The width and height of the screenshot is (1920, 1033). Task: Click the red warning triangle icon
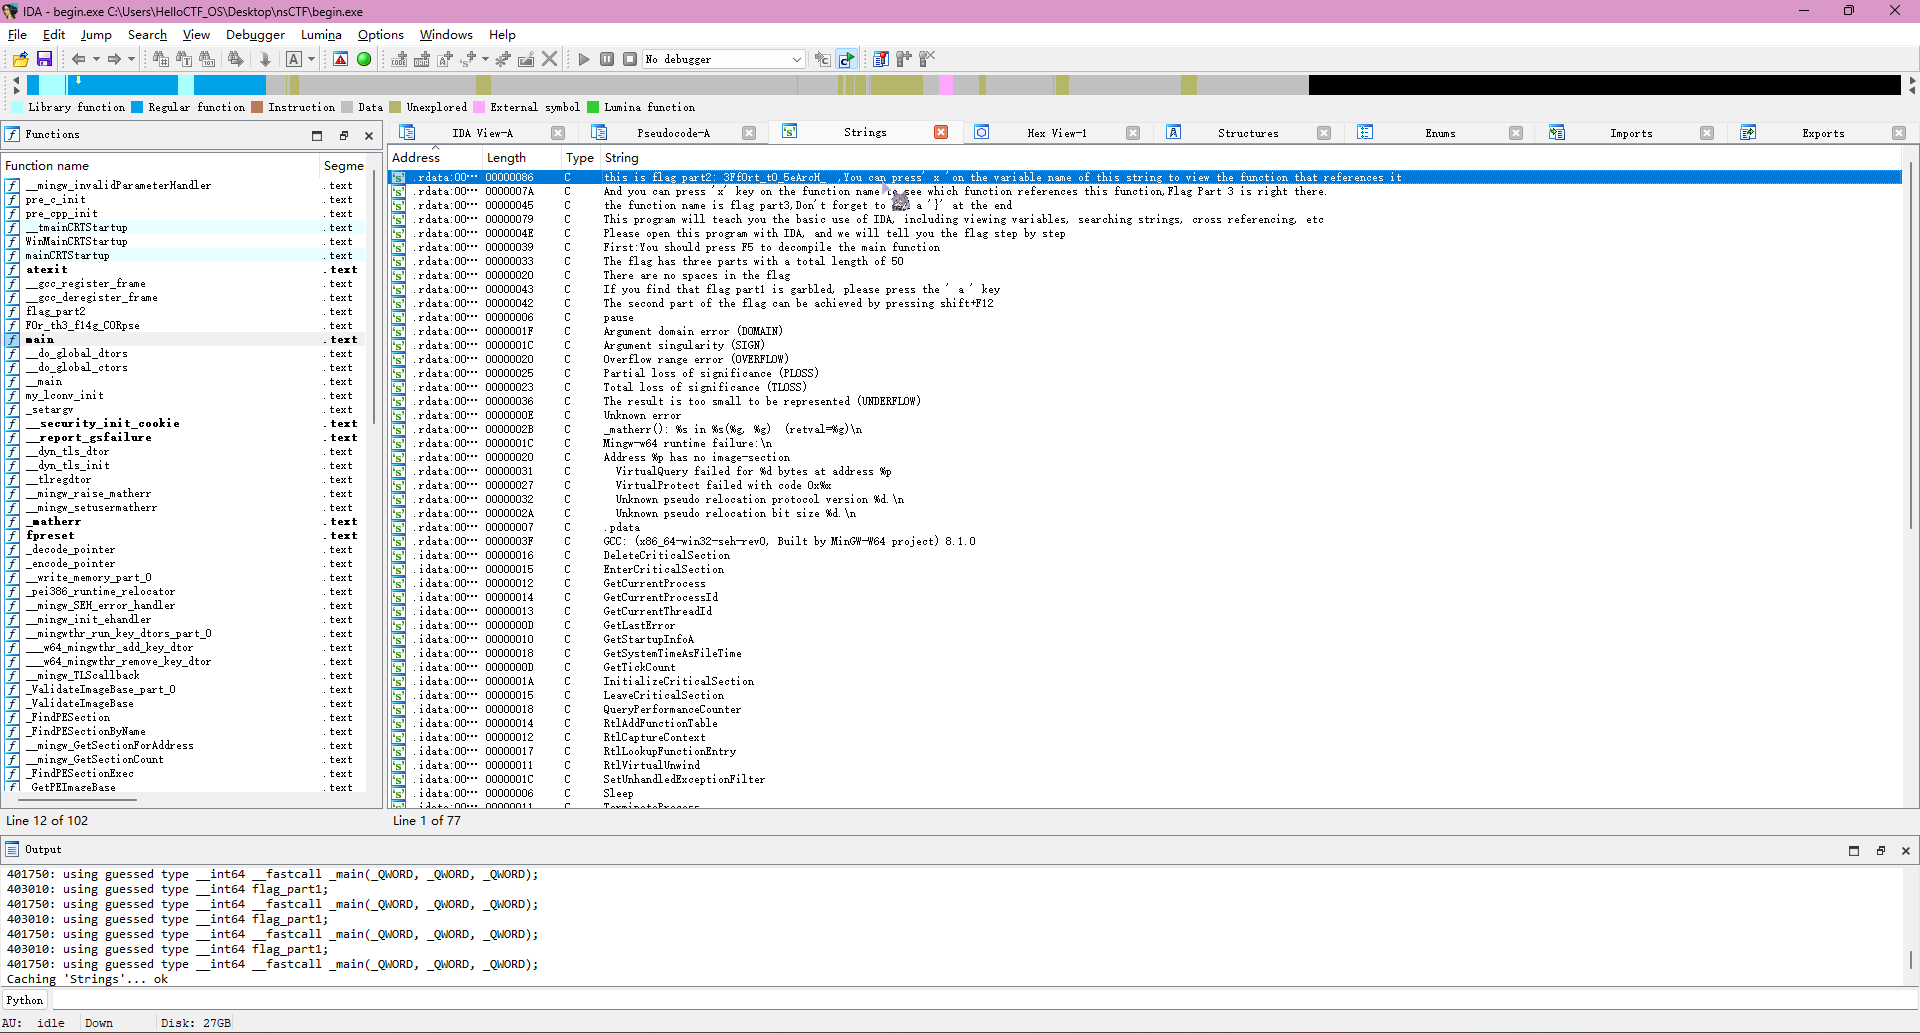click(x=341, y=60)
